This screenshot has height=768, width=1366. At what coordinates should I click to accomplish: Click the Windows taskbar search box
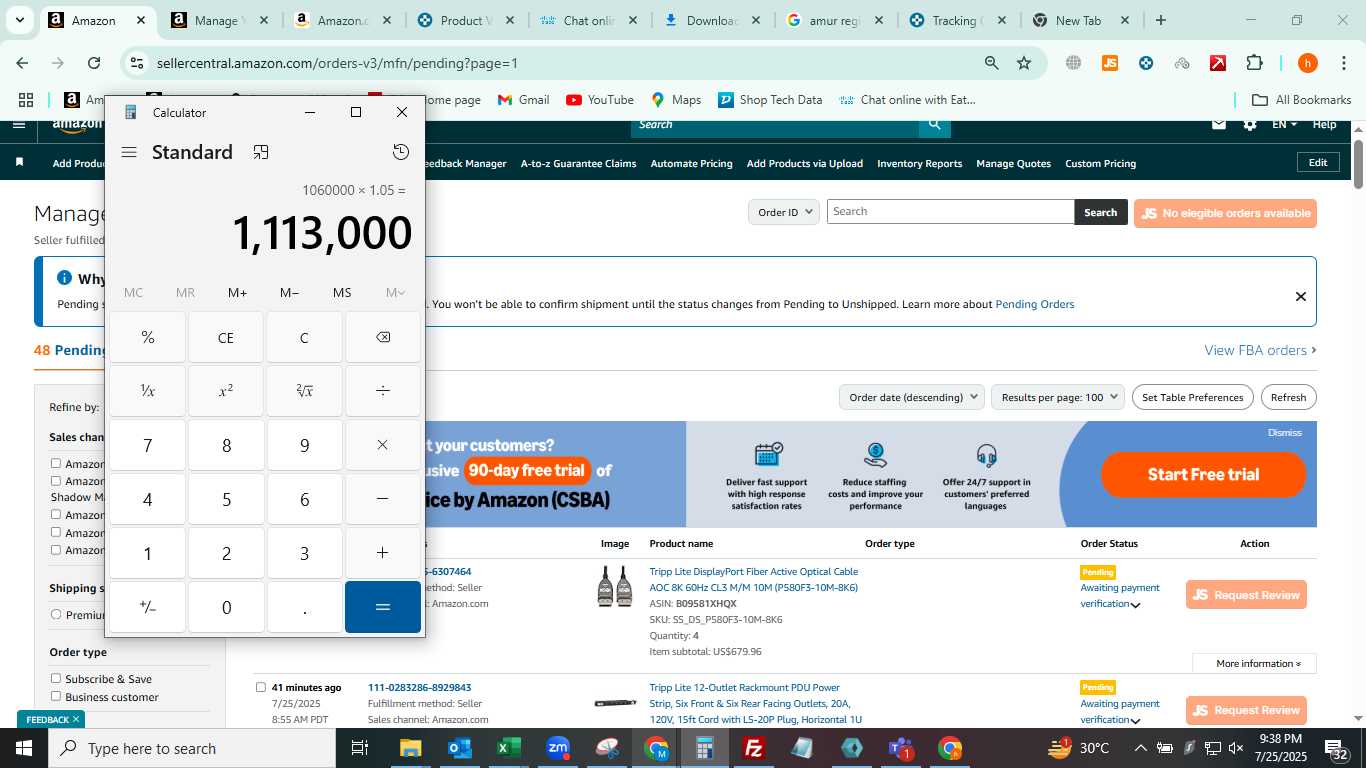point(193,748)
